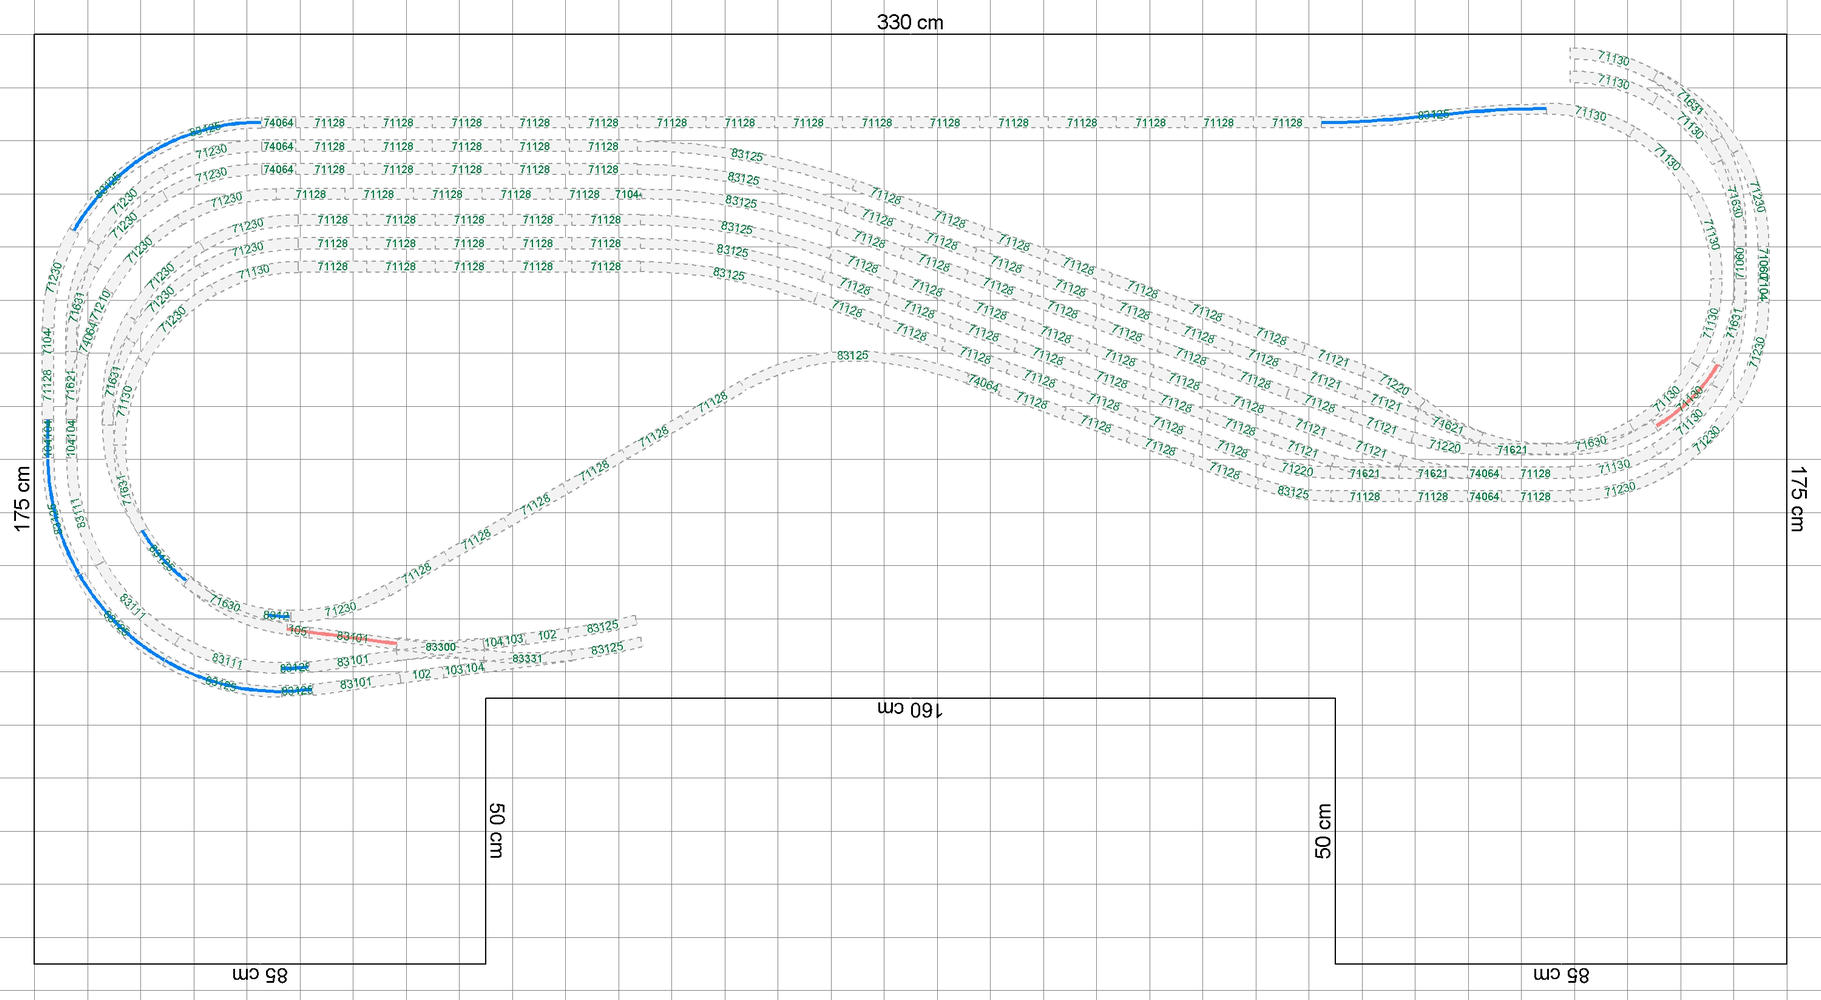The image size is (1821, 1000).
Task: Select the 74064 piece on the diagonal yard track
Action: [983, 383]
